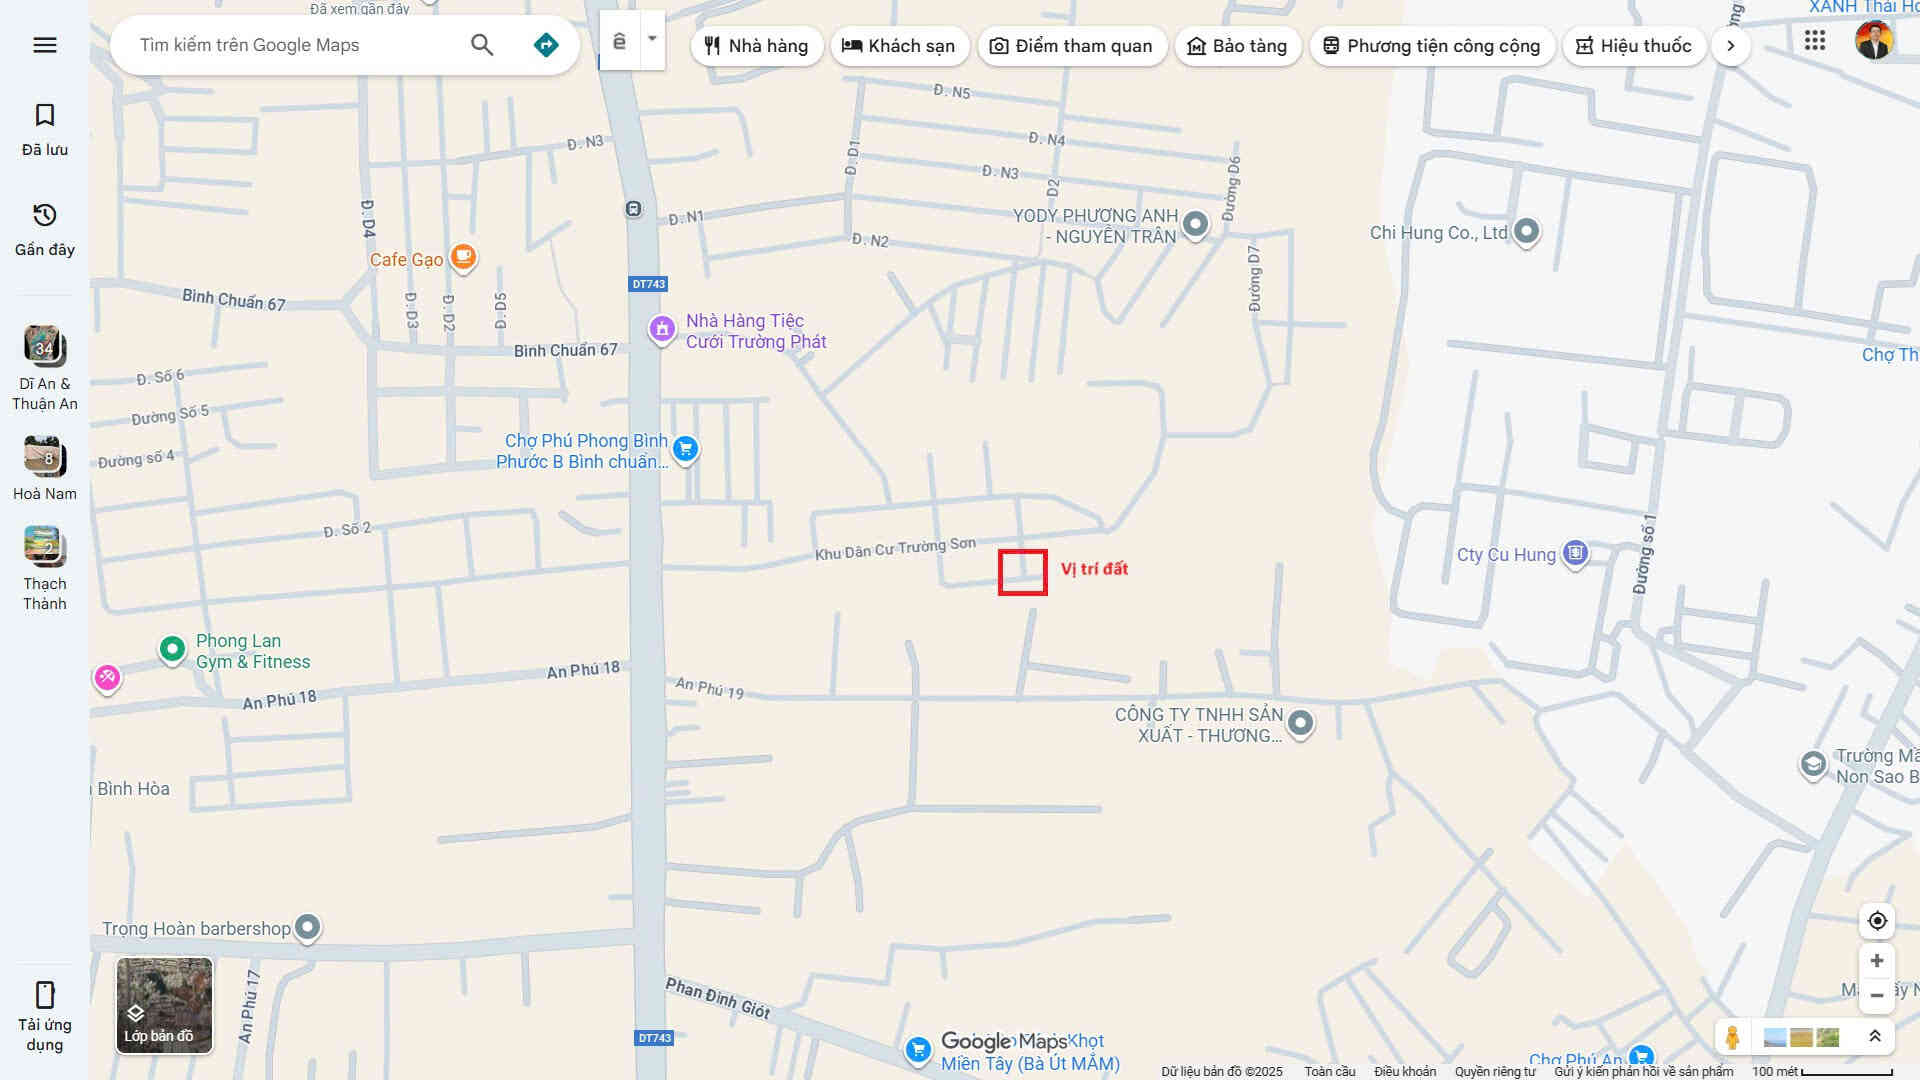This screenshot has width=1920, height=1080.
Task: Switch map layer via Lớp bản đồ
Action: [164, 1005]
